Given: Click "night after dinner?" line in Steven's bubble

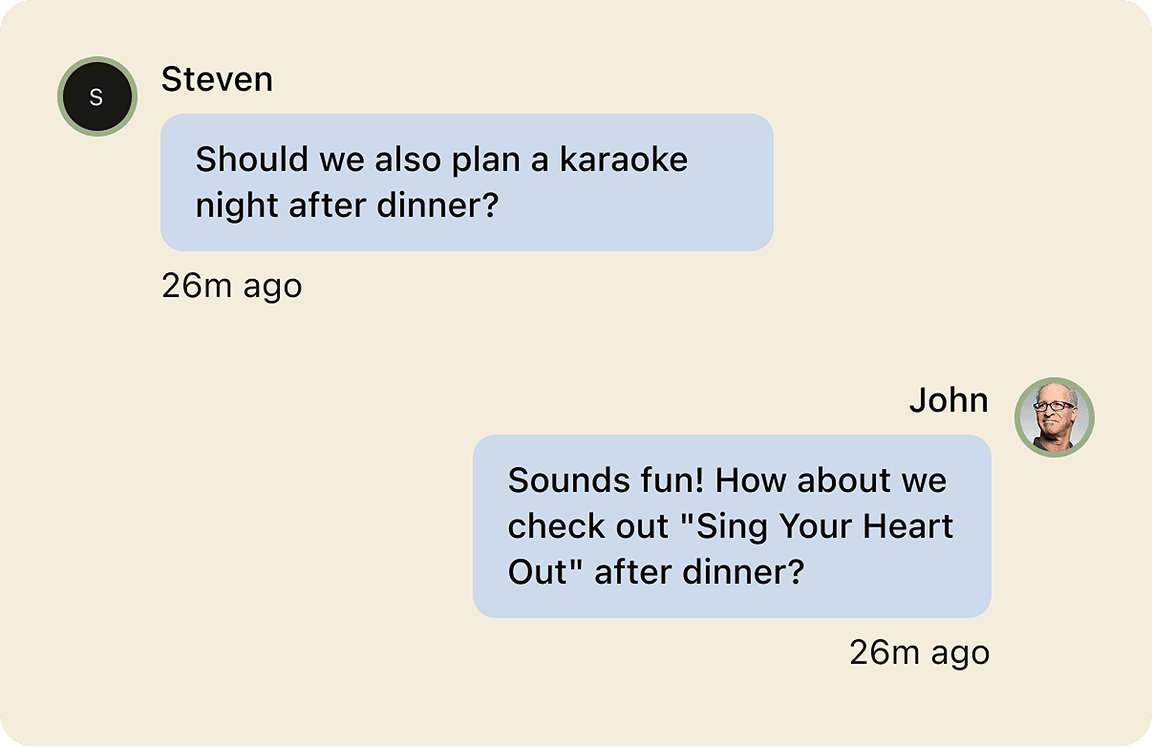Looking at the screenshot, I should pos(346,206).
